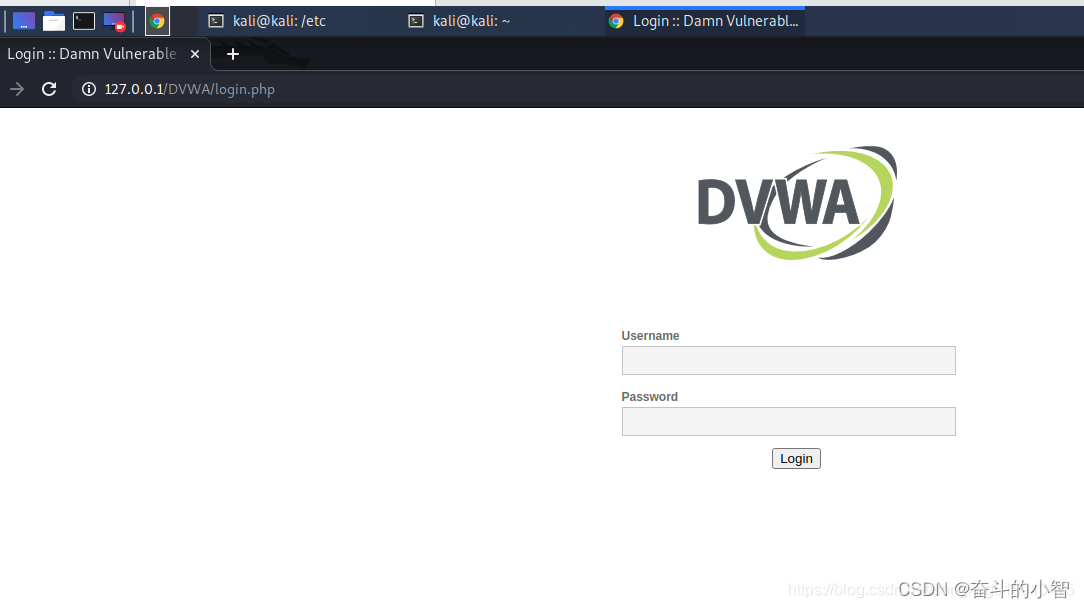
Task: Focus the Username input field
Action: pos(789,360)
